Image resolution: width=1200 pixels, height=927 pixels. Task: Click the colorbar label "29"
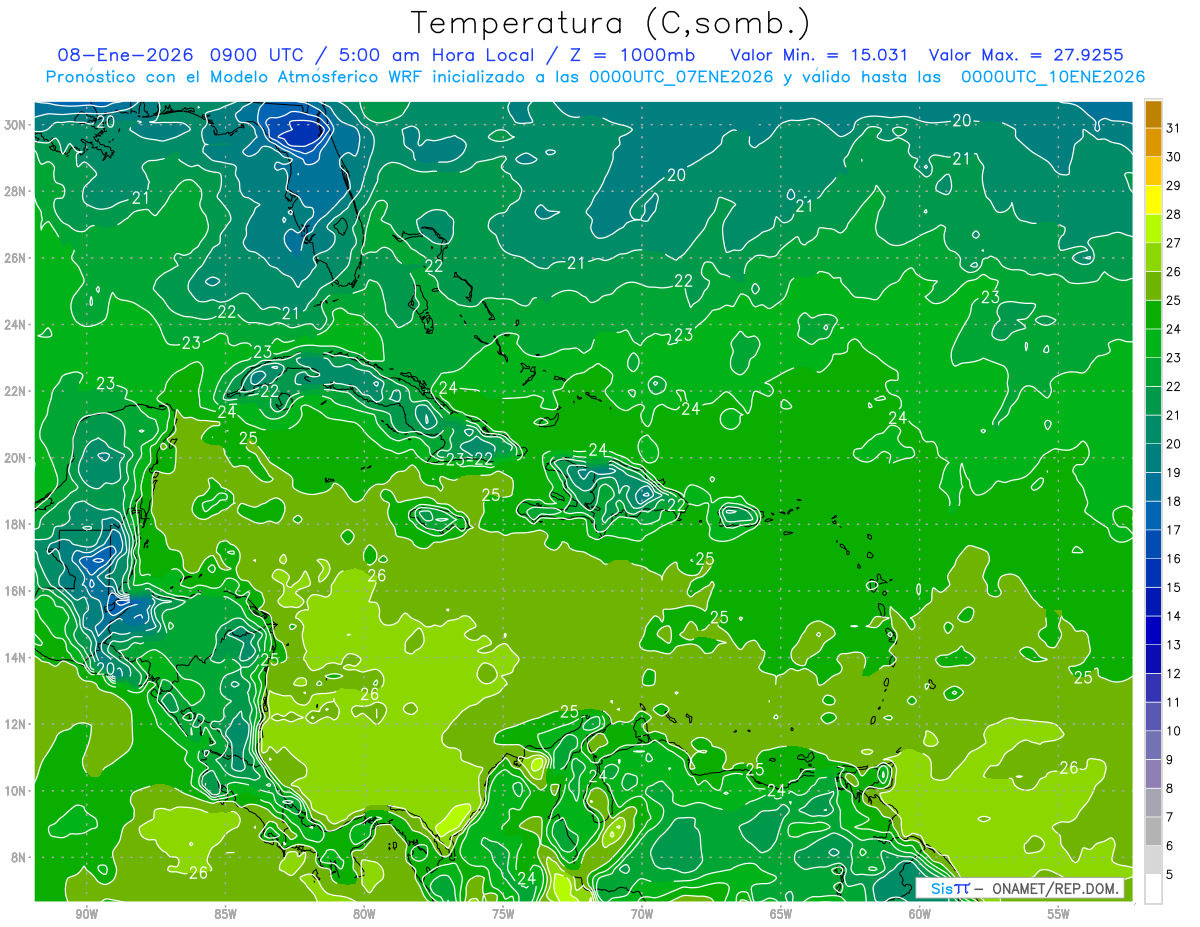pyautogui.click(x=1173, y=185)
